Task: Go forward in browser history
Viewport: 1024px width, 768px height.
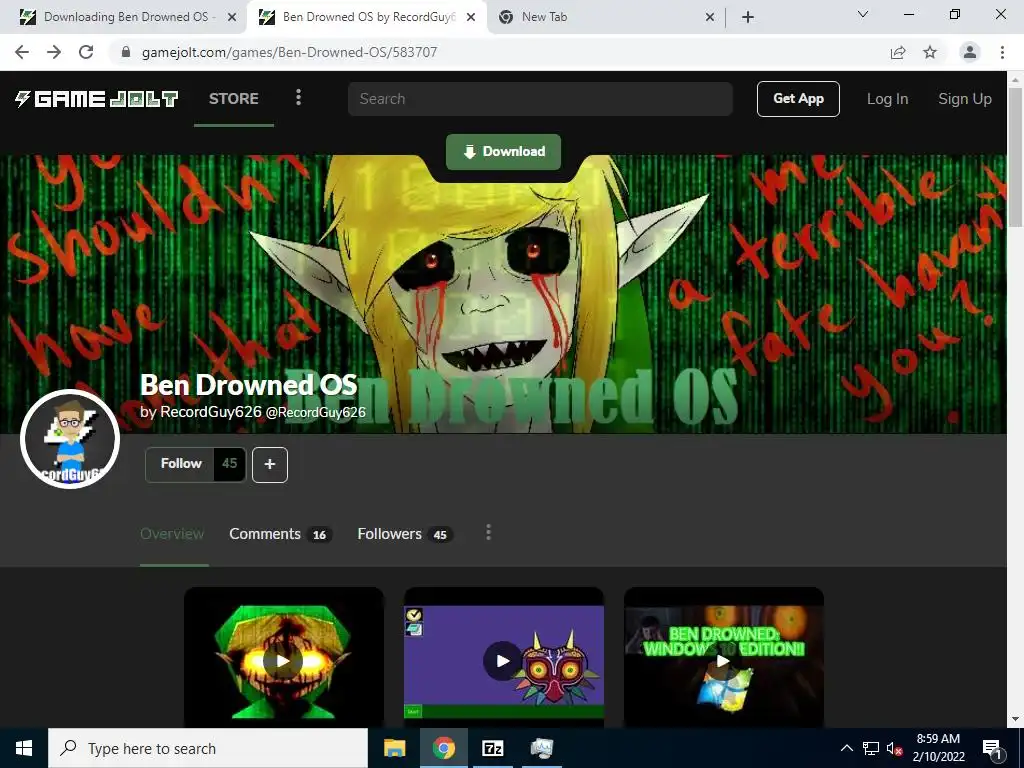Action: coord(54,52)
